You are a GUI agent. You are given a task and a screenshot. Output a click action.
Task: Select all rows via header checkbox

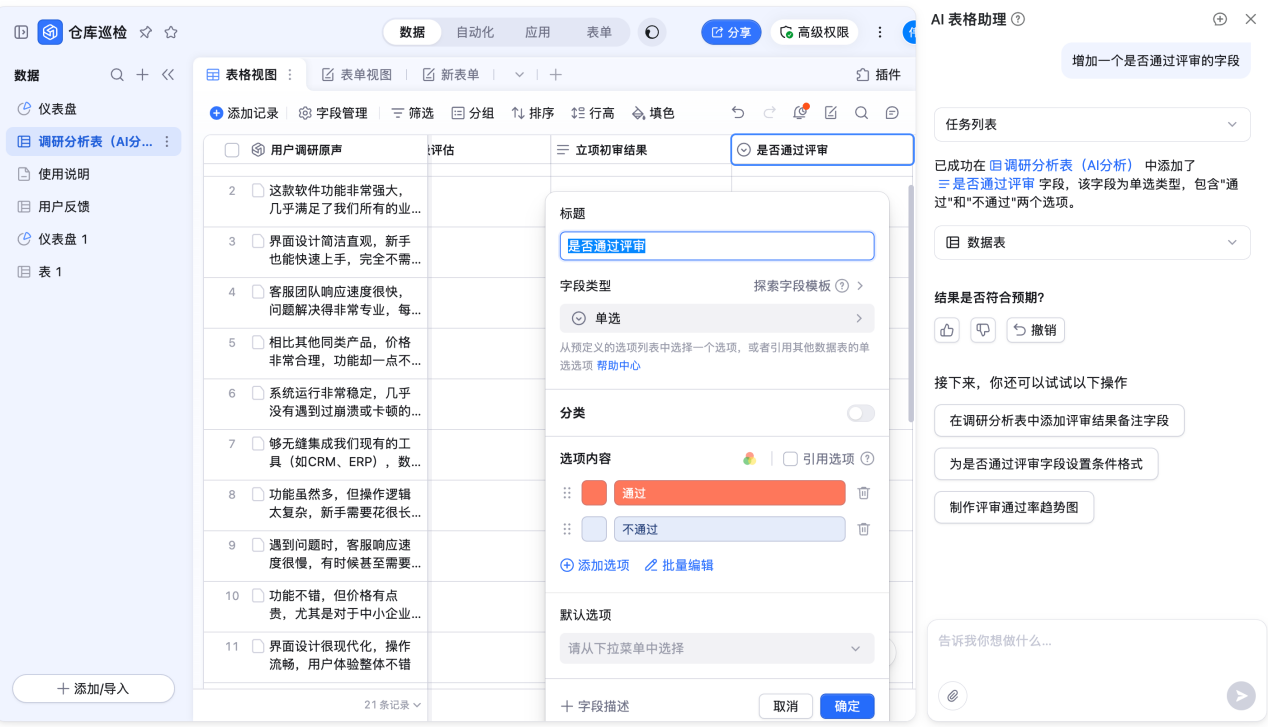pyautogui.click(x=232, y=150)
